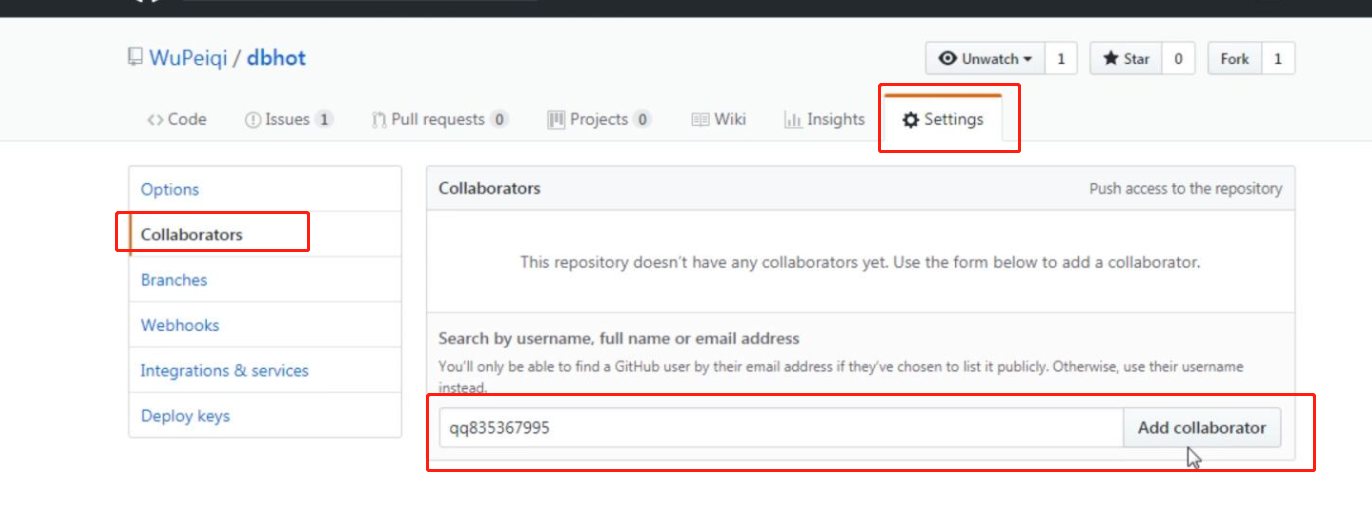Screen dimensions: 1372x512
Task: Open Integrations & services settings
Action: point(224,370)
